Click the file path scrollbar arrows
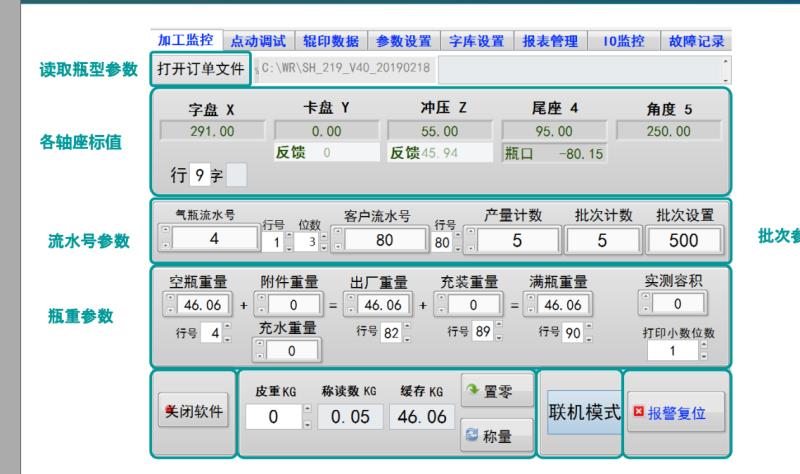The width and height of the screenshot is (800, 474). tap(725, 70)
